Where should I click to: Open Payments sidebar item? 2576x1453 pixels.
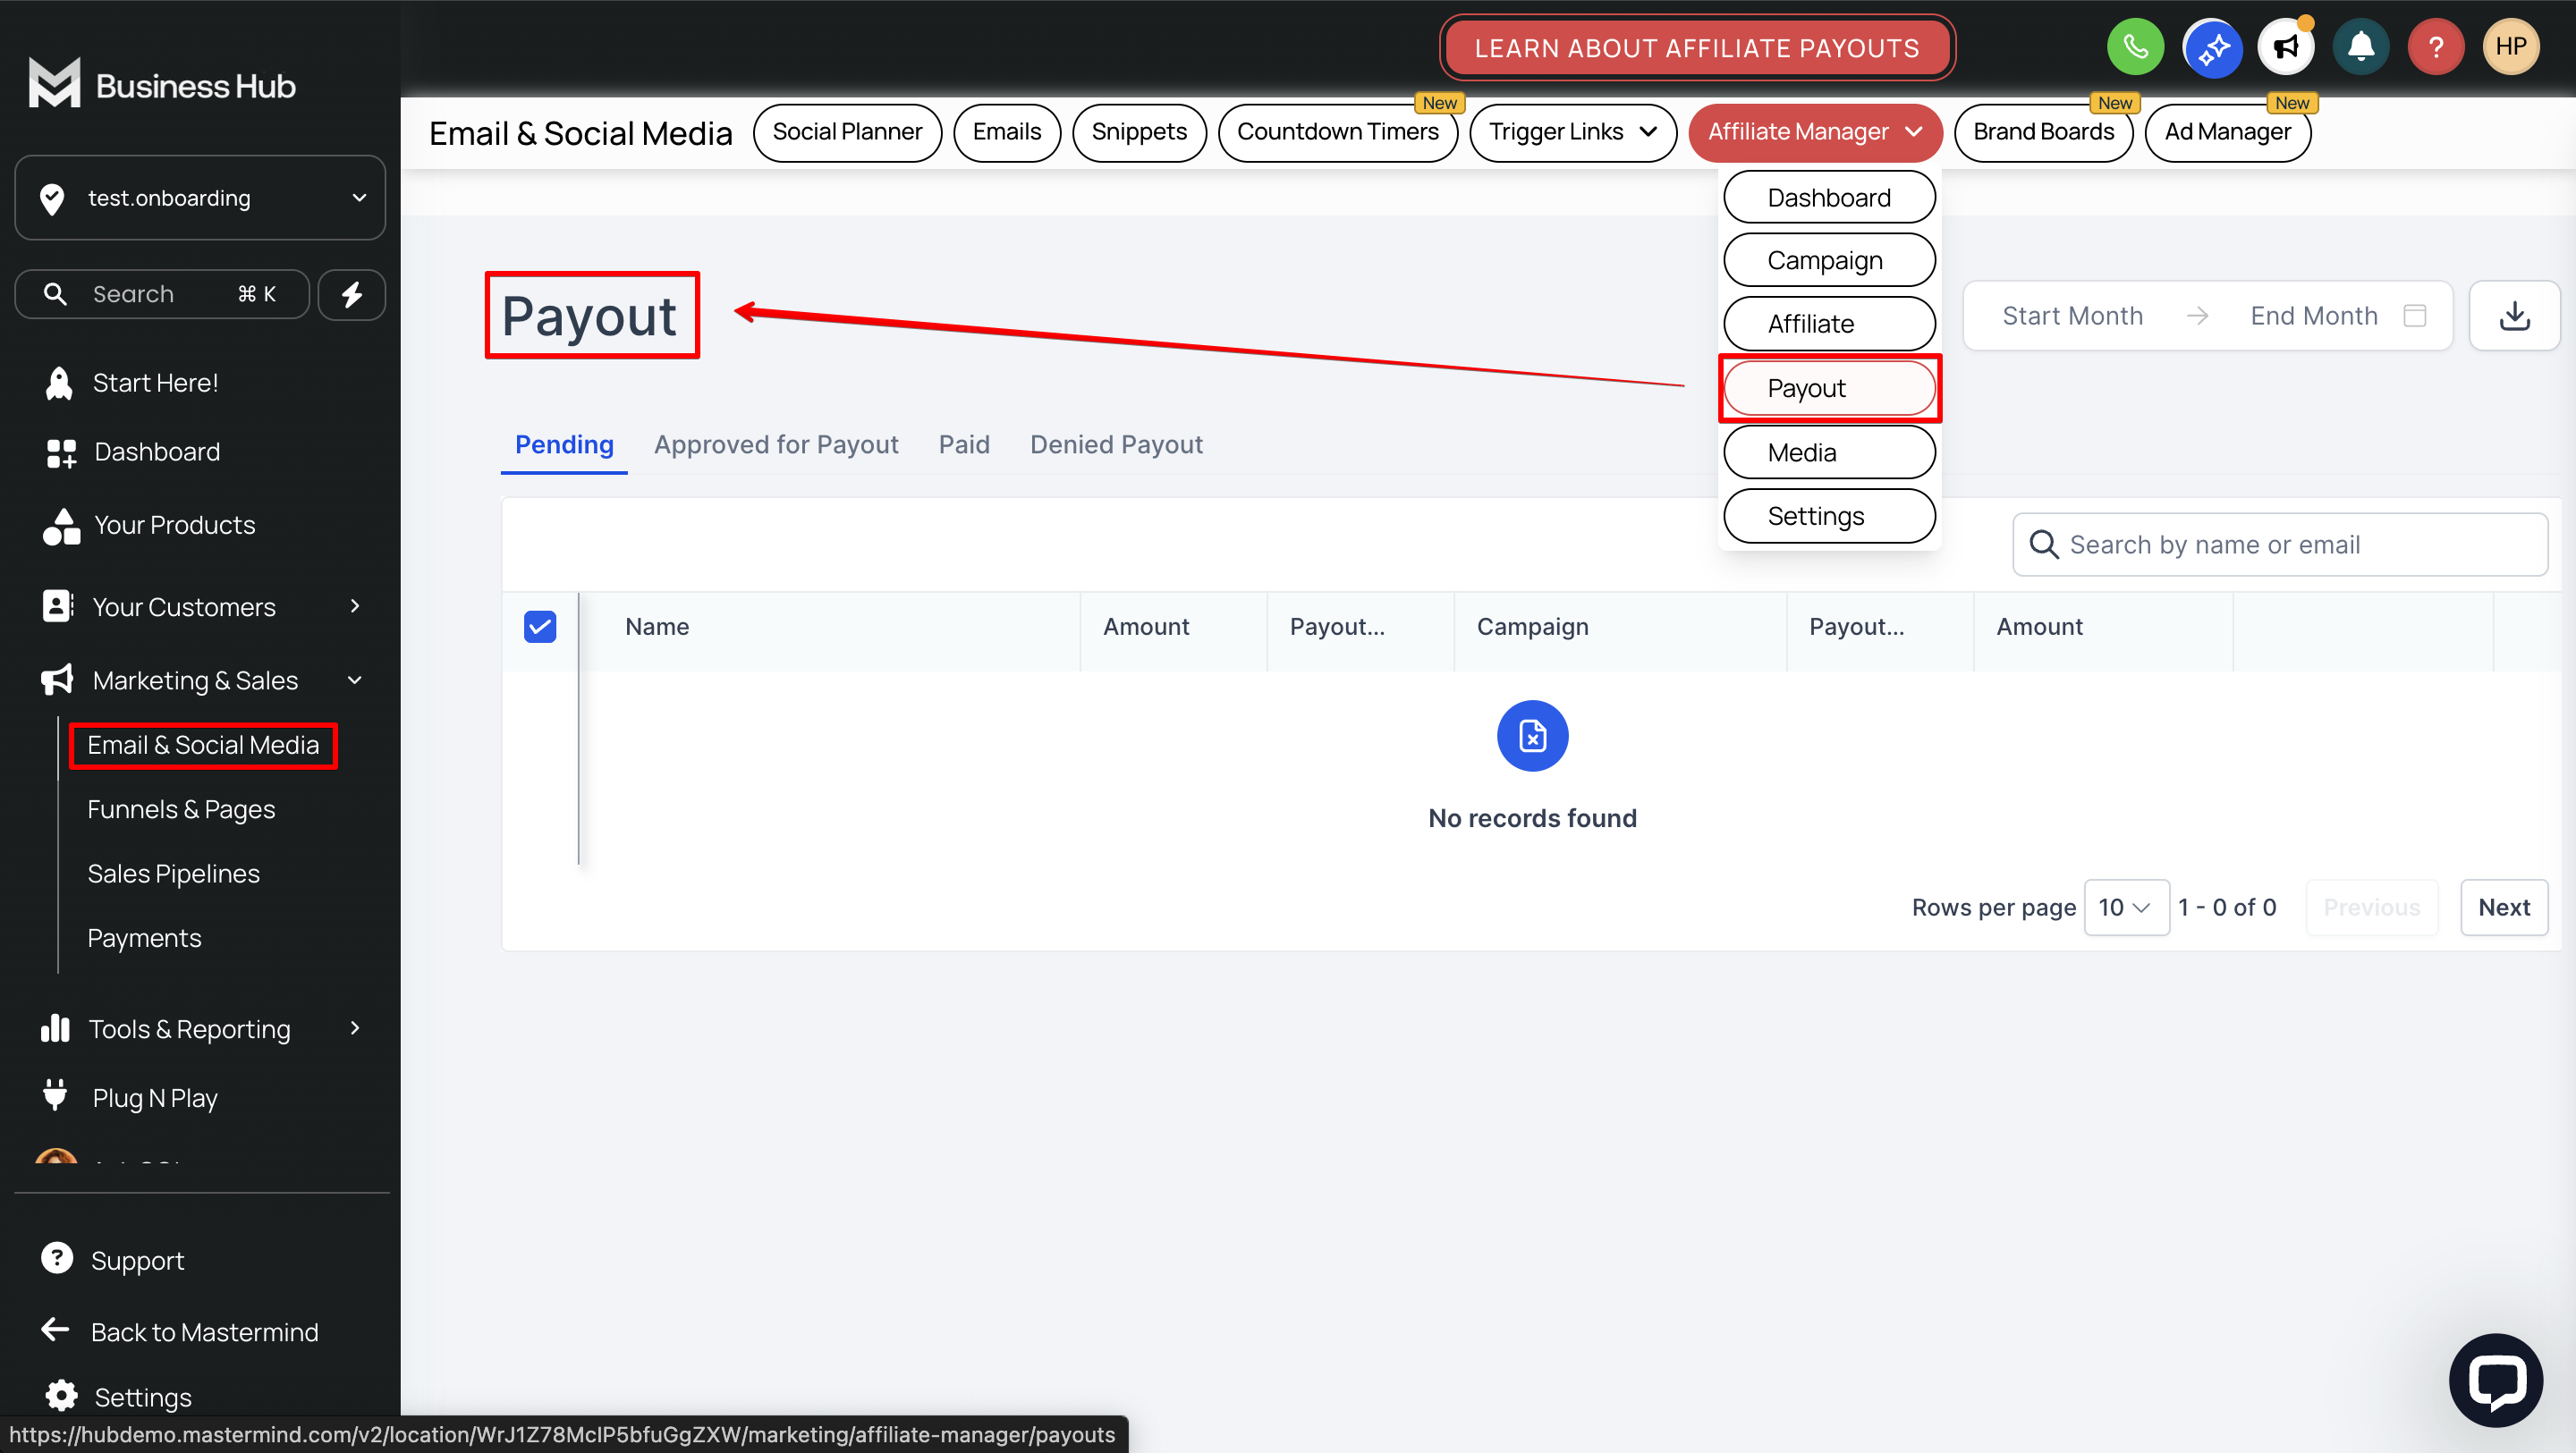144,938
